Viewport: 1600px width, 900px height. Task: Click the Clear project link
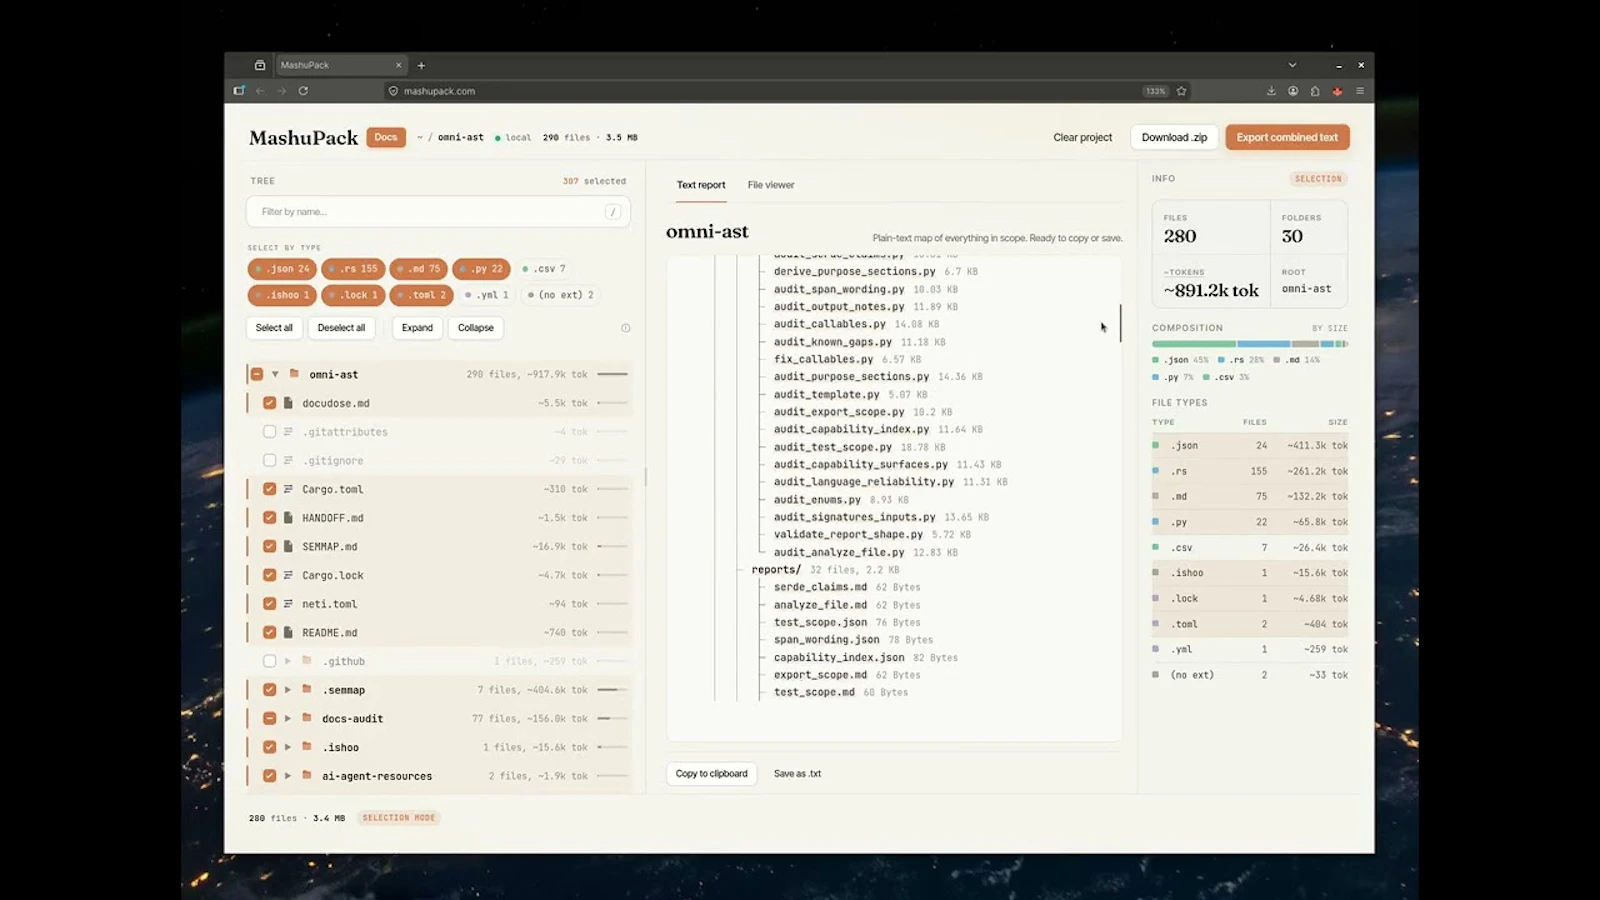pos(1082,137)
